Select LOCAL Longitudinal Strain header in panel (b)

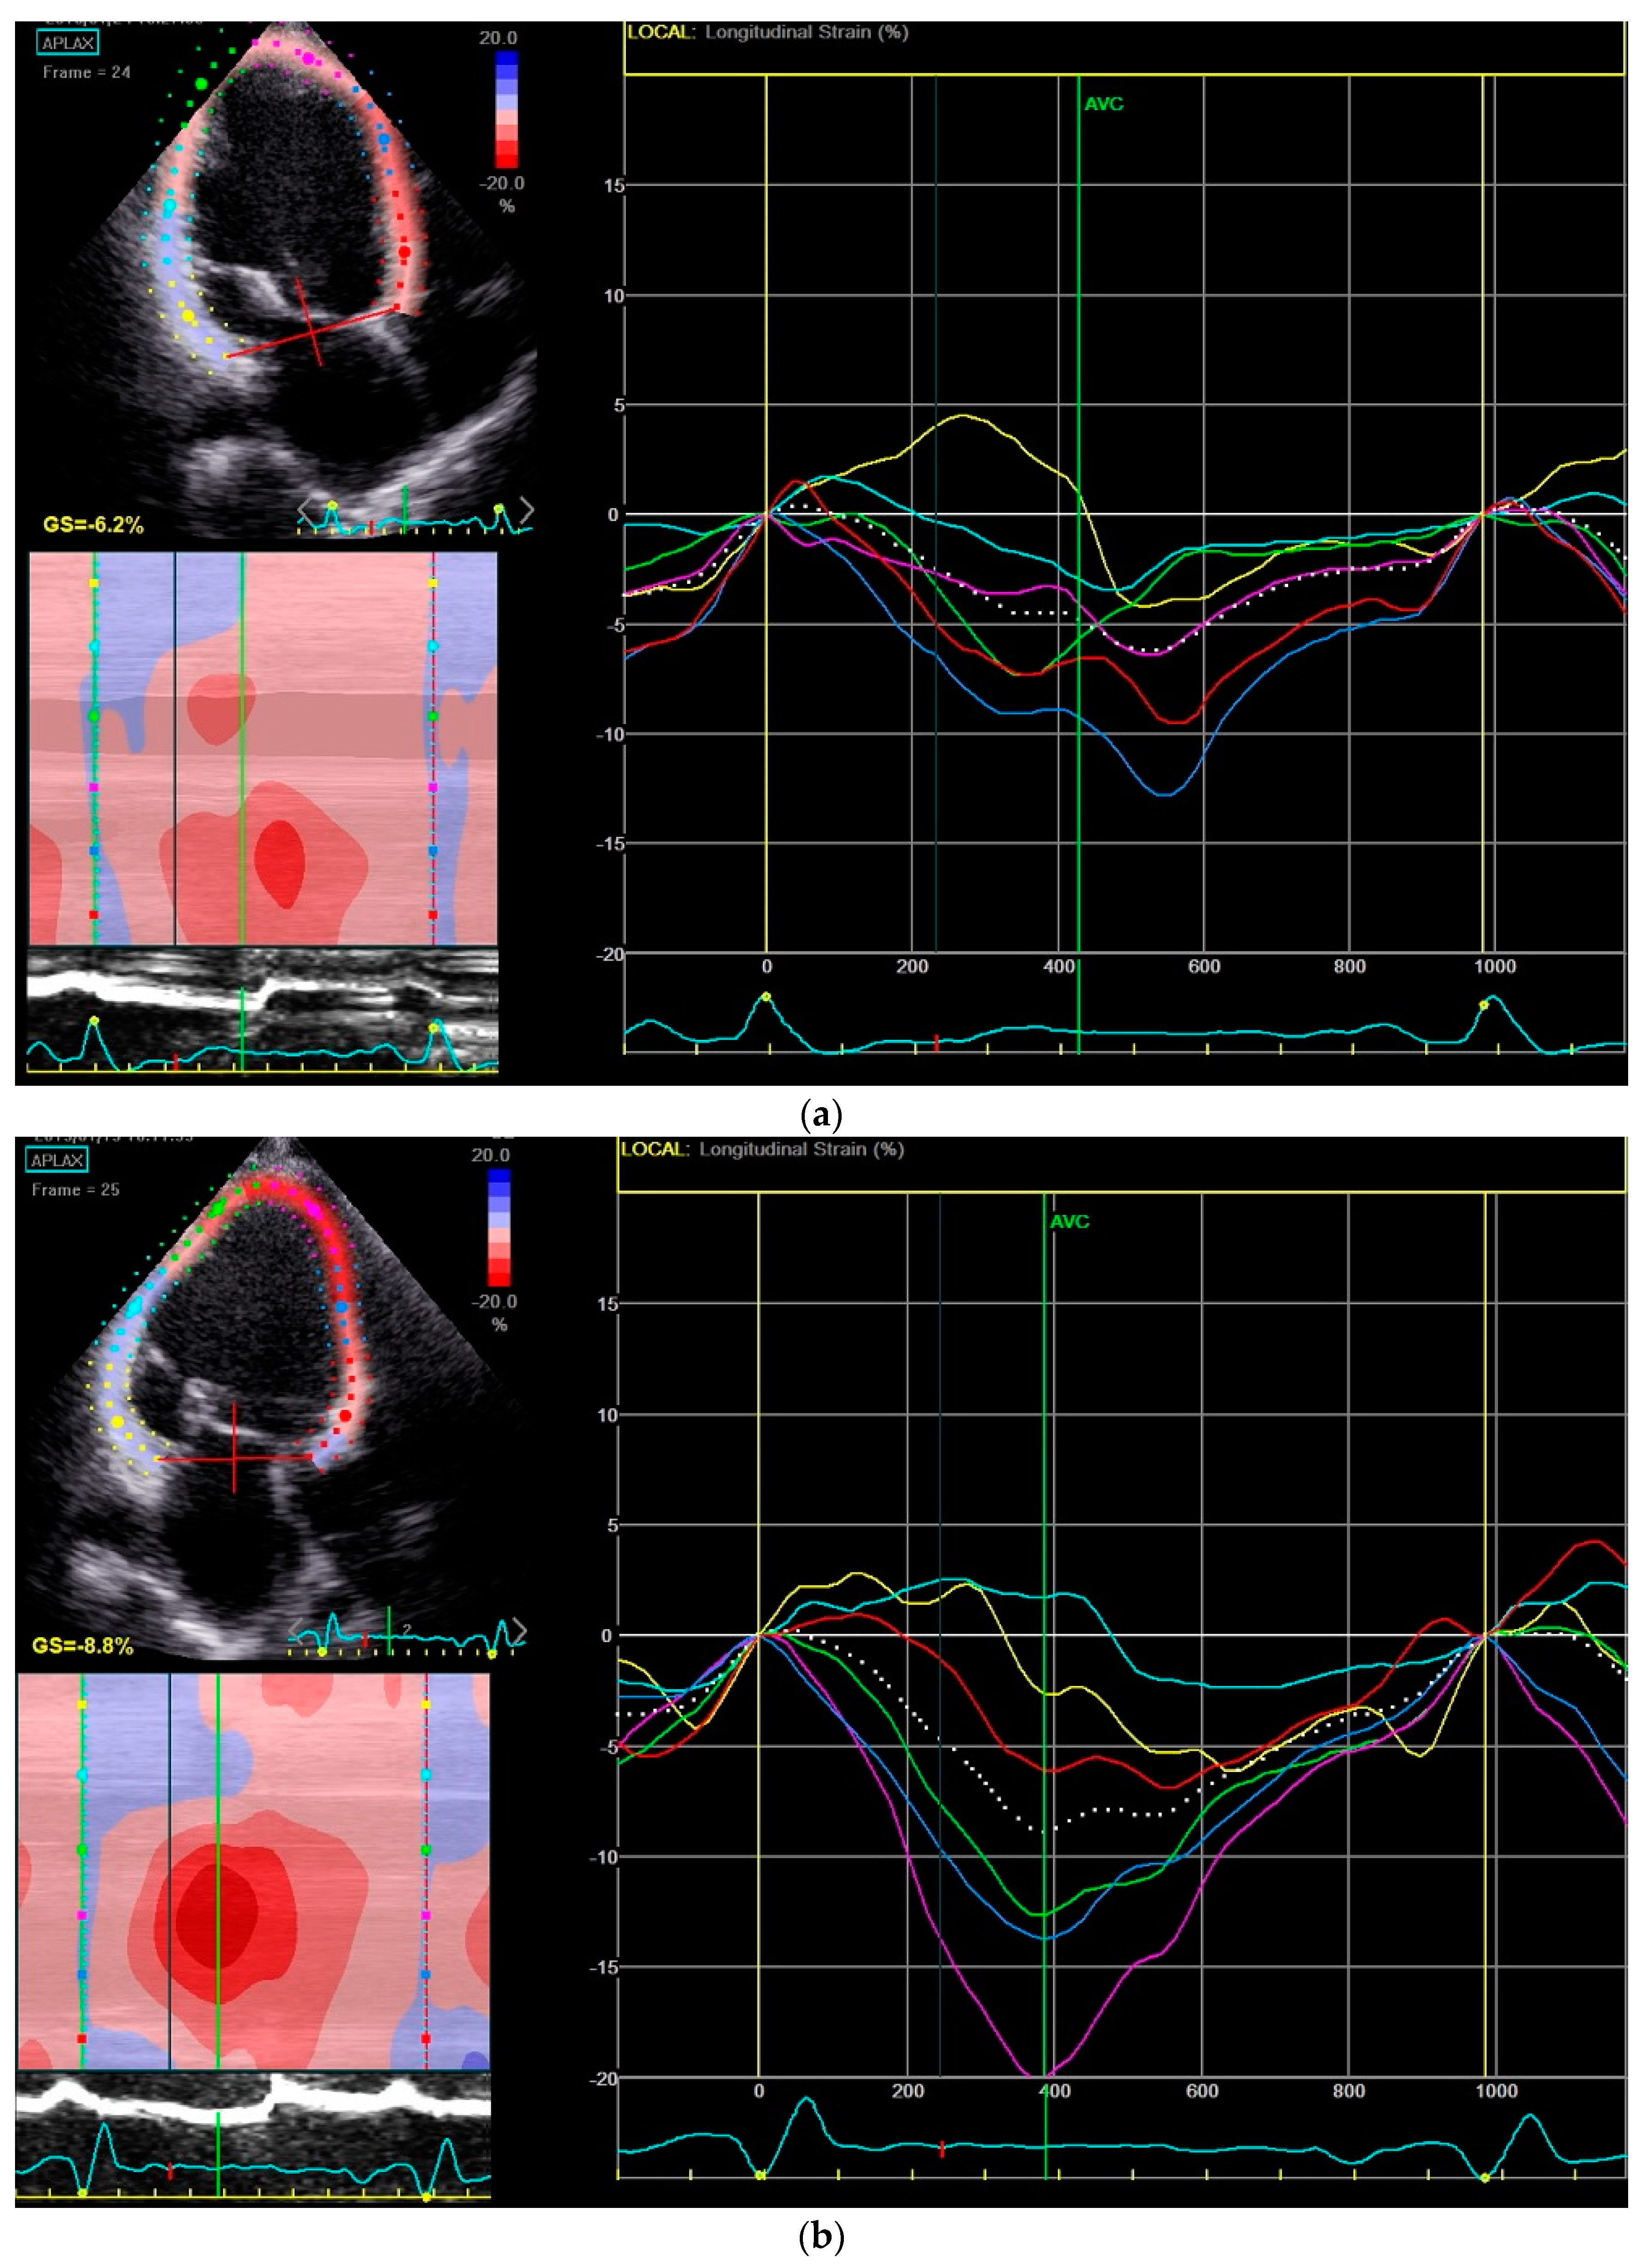762,1149
